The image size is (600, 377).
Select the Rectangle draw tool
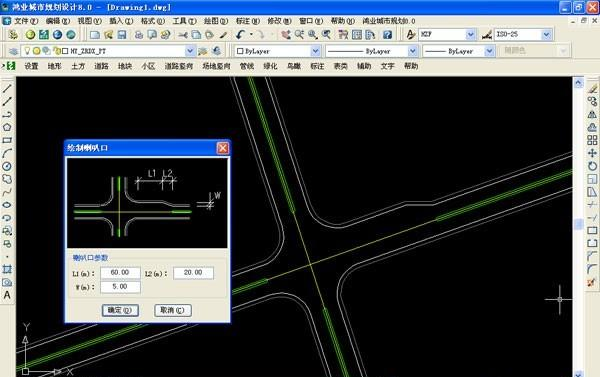[x=7, y=140]
